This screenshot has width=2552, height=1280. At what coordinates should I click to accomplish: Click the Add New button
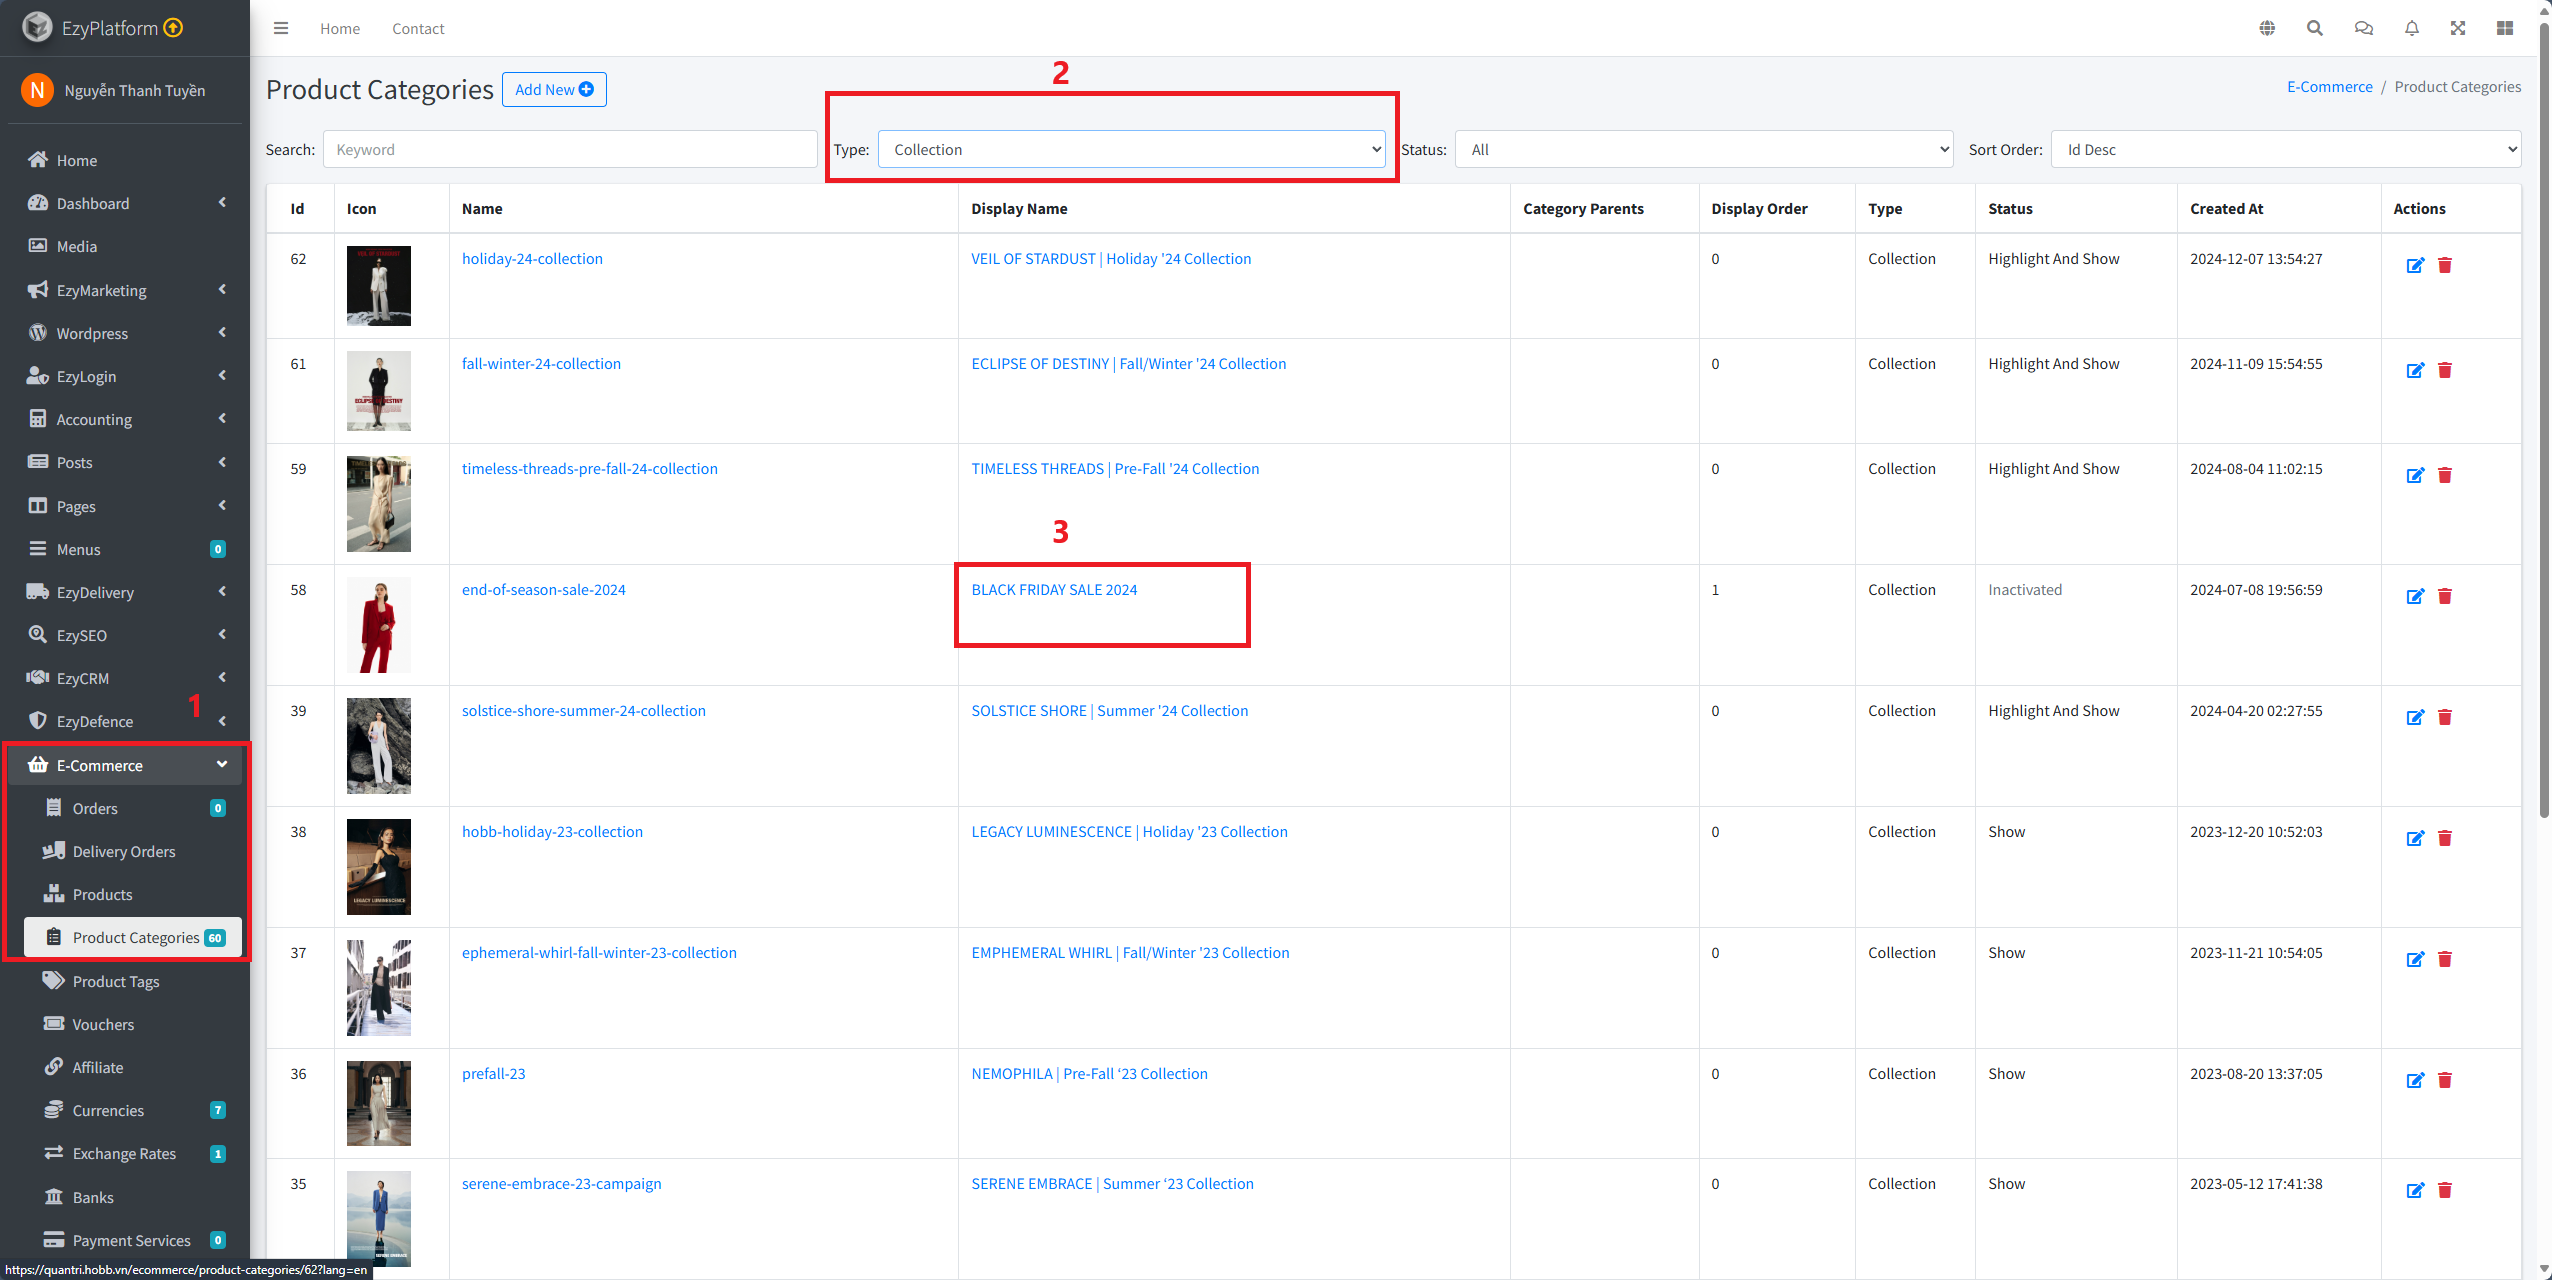[554, 90]
